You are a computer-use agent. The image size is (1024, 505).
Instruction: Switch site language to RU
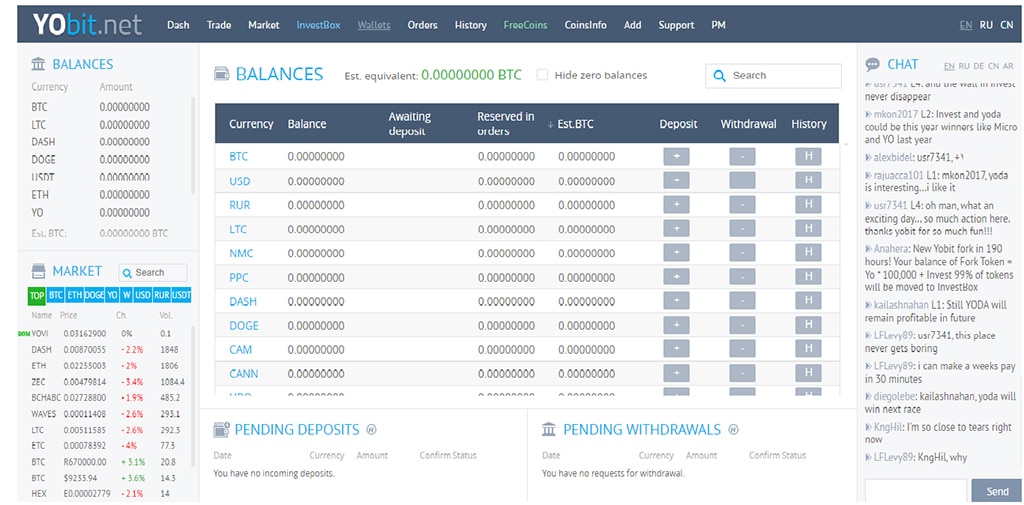(x=986, y=25)
